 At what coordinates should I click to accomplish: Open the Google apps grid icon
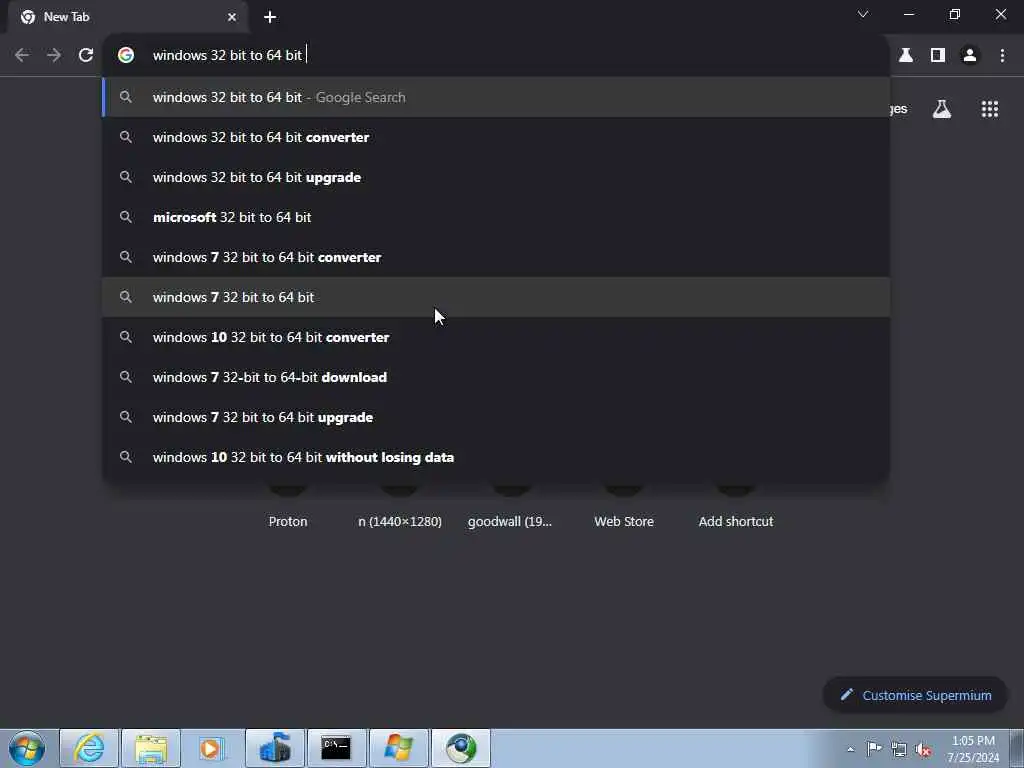pyautogui.click(x=990, y=109)
